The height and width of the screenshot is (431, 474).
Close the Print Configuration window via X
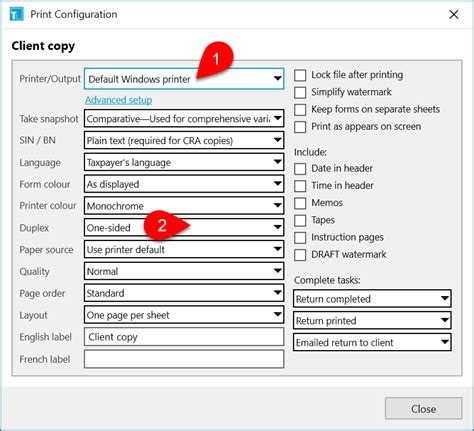pyautogui.click(x=454, y=14)
